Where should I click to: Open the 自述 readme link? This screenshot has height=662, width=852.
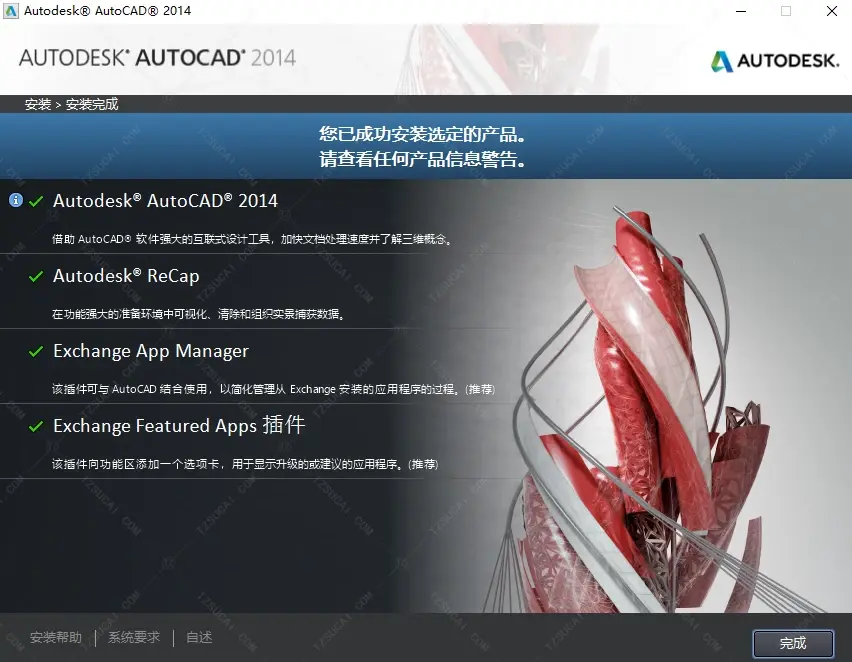point(199,637)
